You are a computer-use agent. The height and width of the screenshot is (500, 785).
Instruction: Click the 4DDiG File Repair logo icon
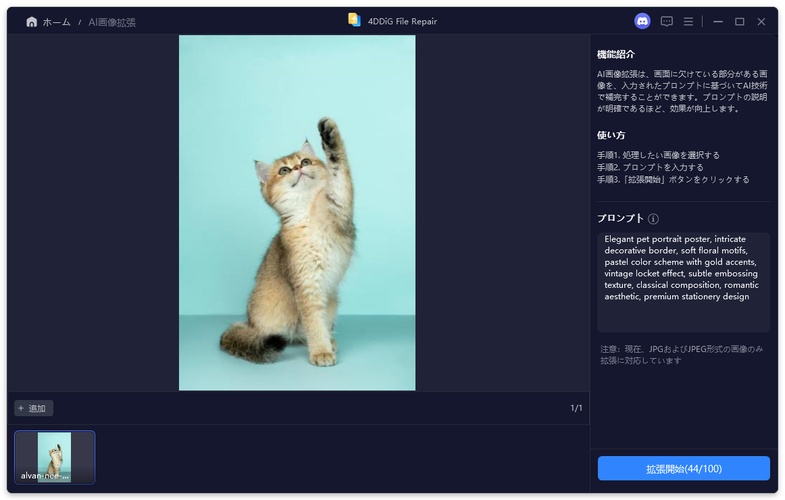354,20
